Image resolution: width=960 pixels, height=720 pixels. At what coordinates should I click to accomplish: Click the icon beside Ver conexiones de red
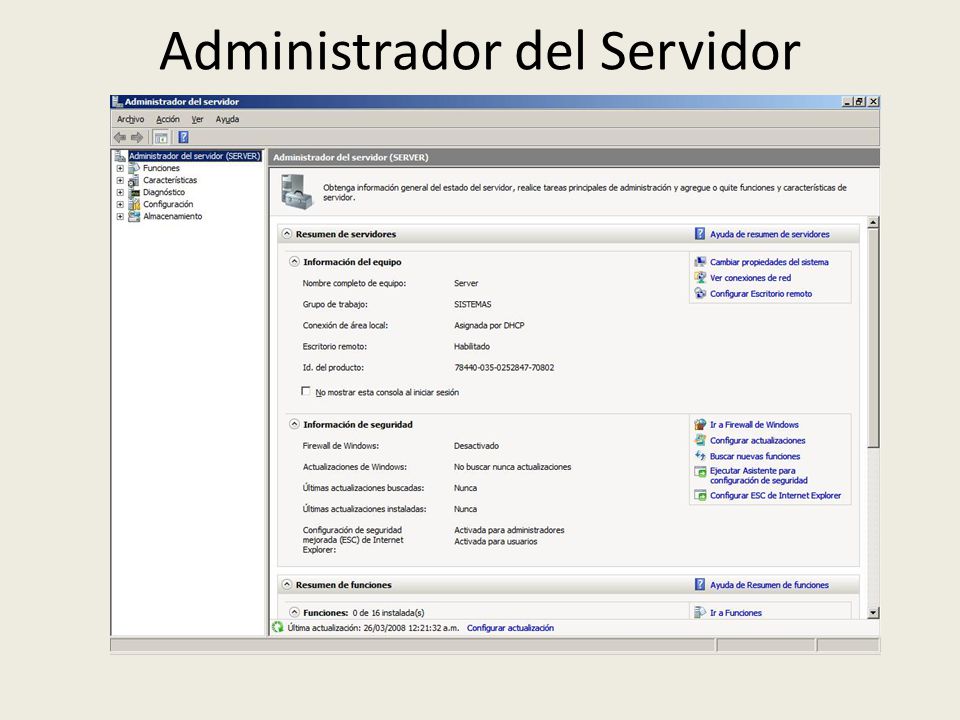pos(700,277)
